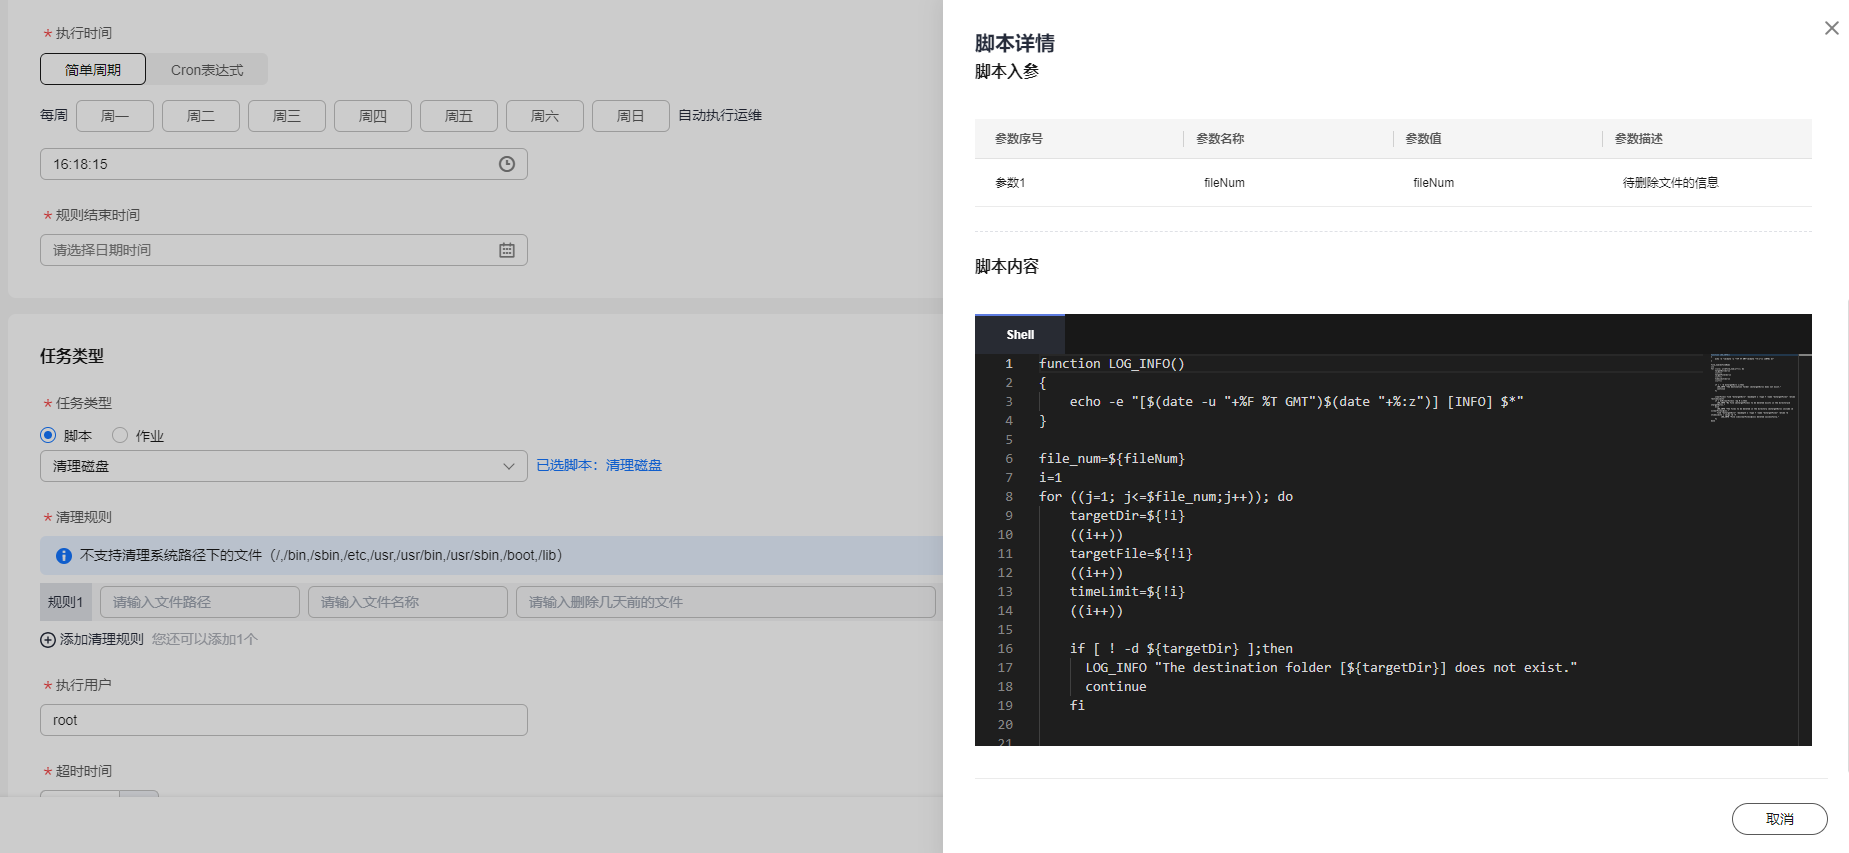Select the 作业 radio button
This screenshot has height=853, width=1849.
pyautogui.click(x=120, y=435)
